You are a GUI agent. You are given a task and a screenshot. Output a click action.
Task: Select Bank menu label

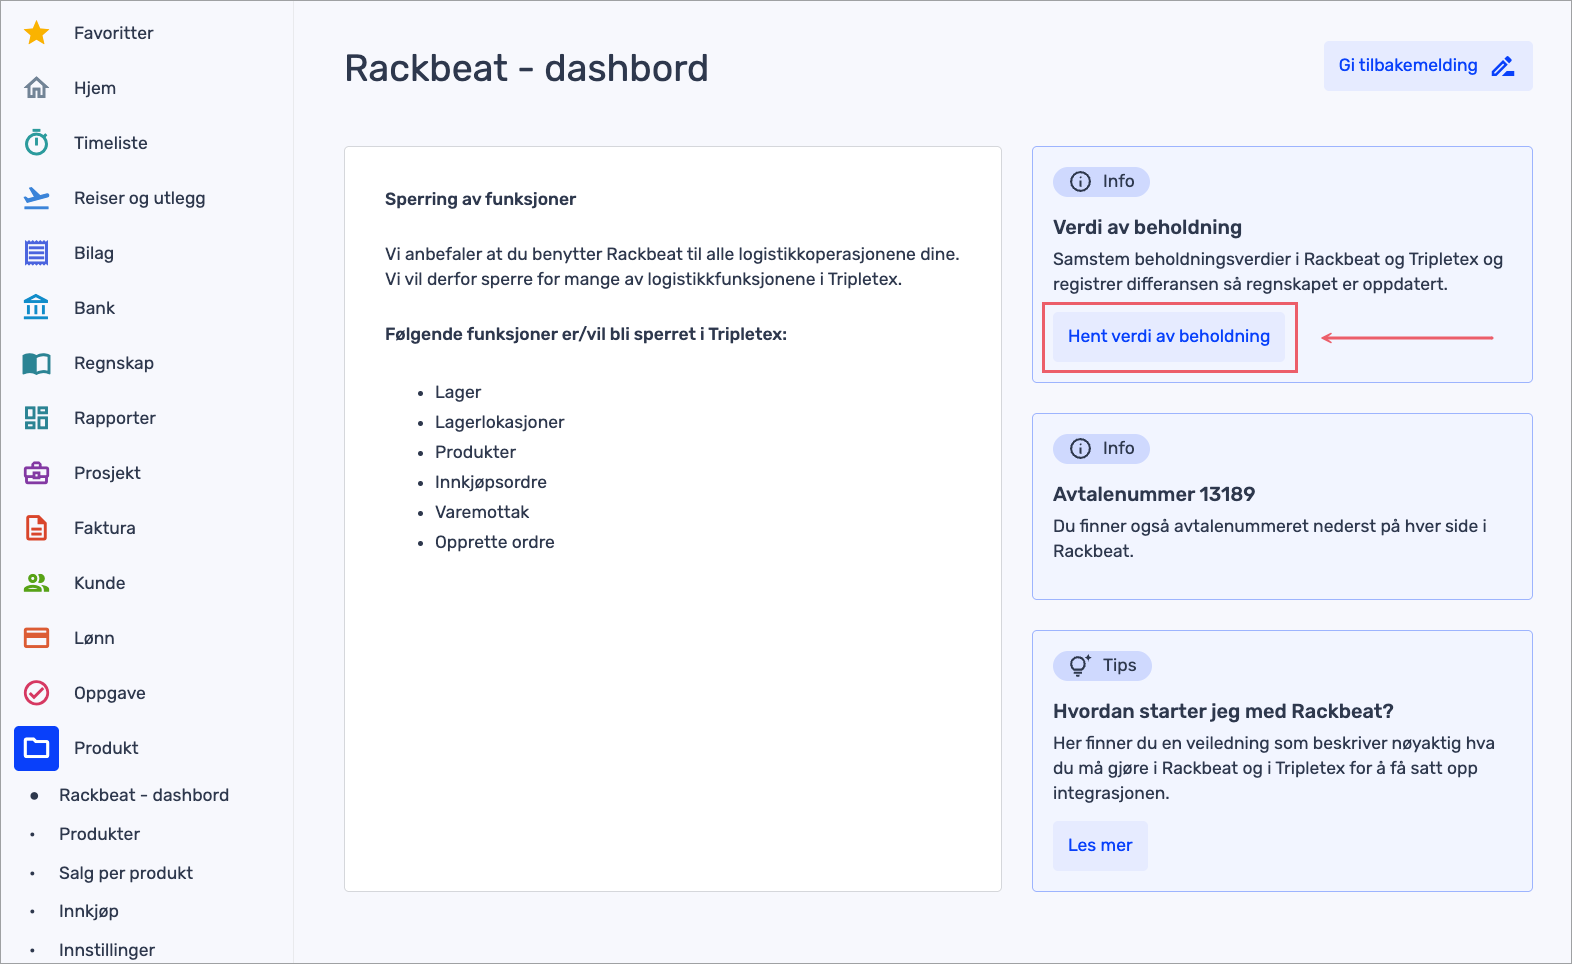[x=95, y=308]
